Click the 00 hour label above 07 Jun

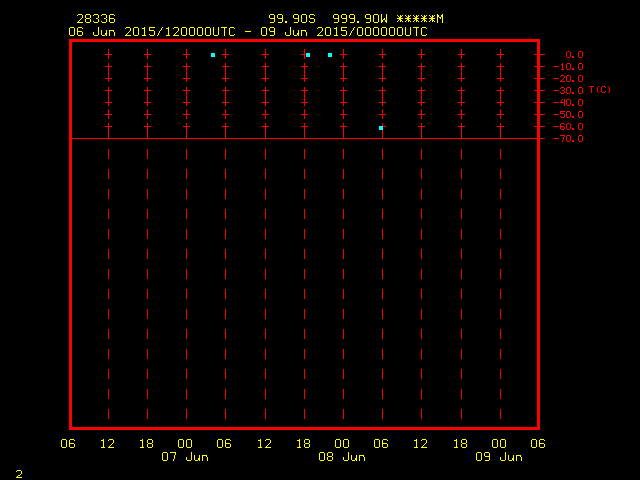tap(185, 444)
